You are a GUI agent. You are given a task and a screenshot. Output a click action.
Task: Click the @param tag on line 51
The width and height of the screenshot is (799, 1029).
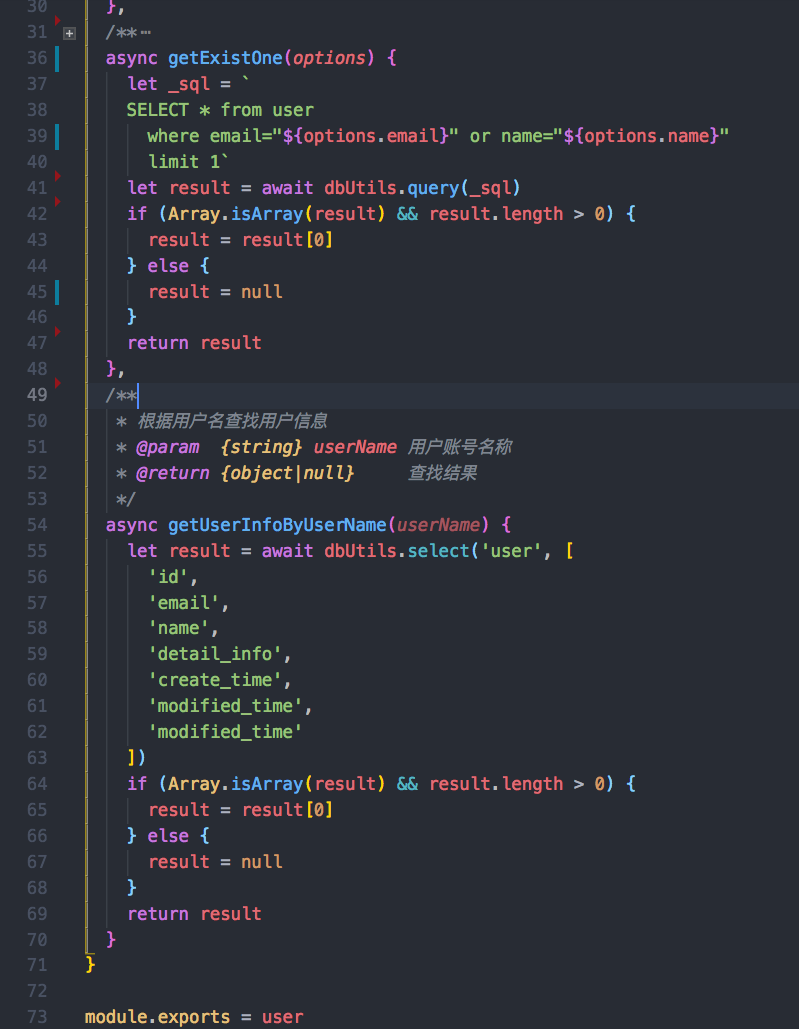[x=168, y=447]
